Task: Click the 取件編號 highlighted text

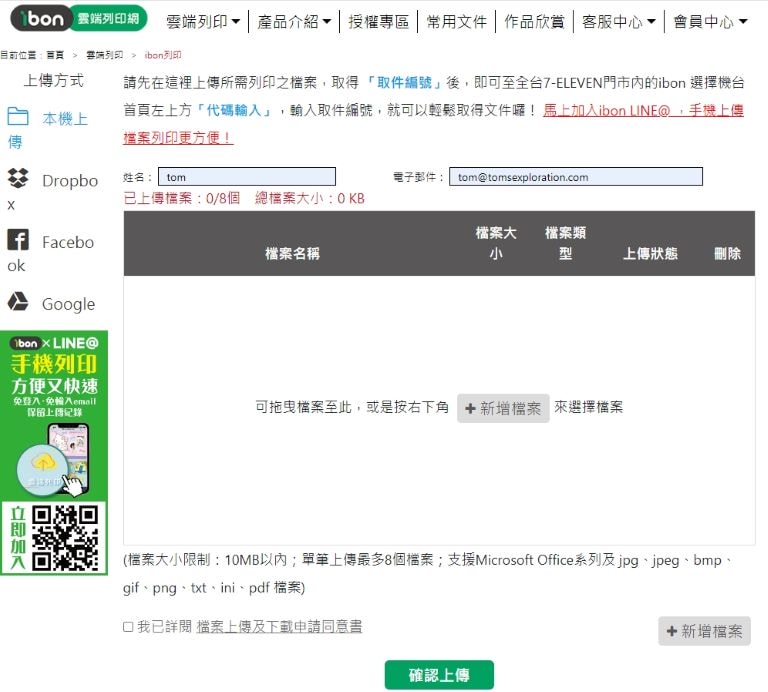Action: (404, 82)
